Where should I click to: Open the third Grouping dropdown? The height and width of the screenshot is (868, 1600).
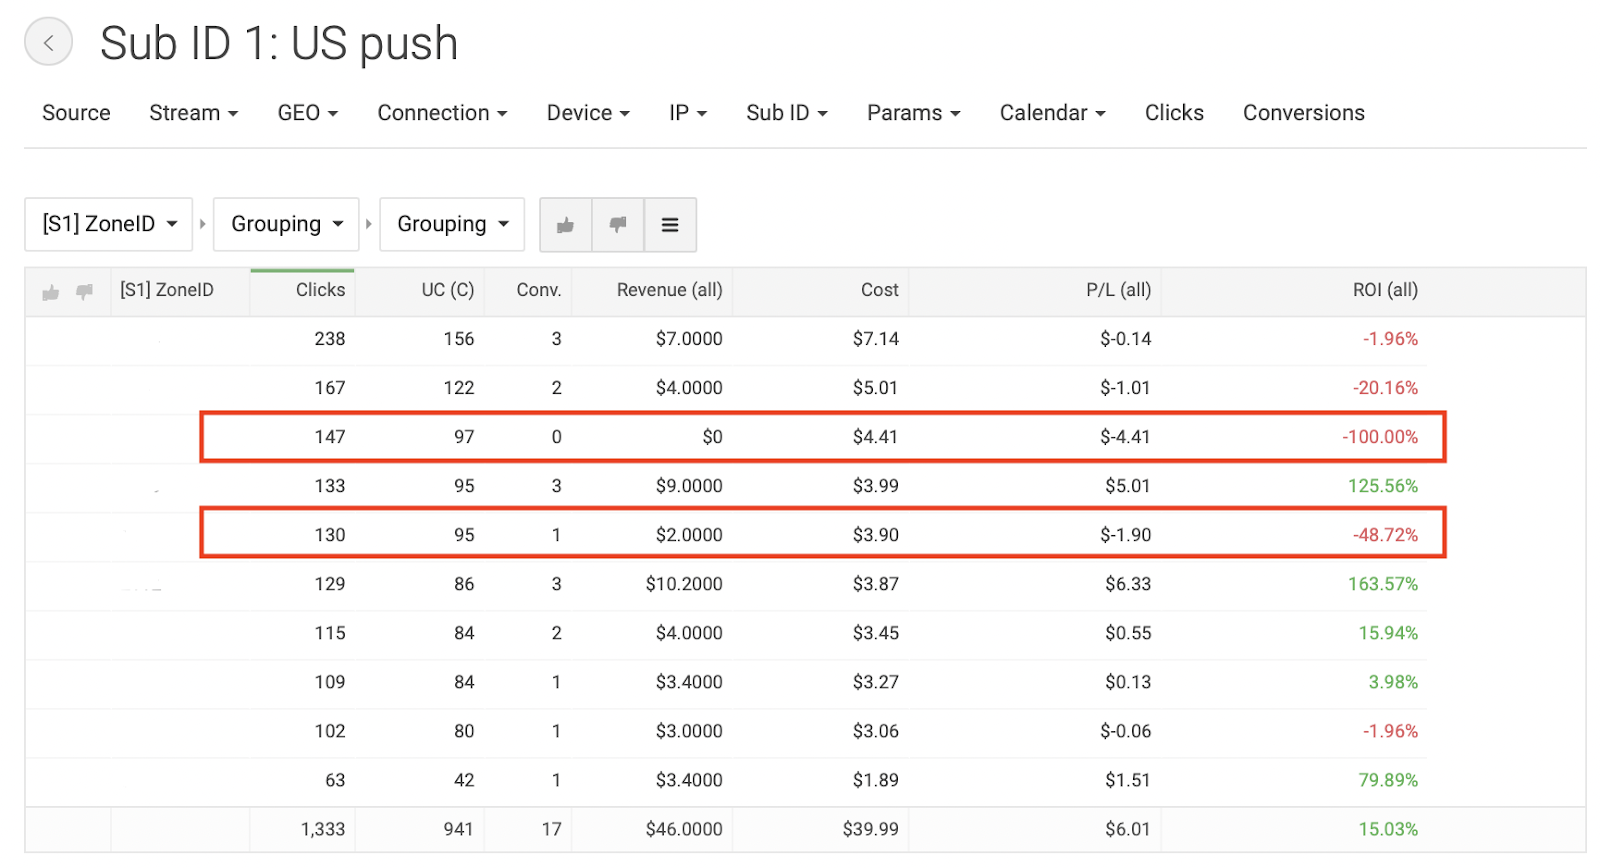click(x=452, y=224)
